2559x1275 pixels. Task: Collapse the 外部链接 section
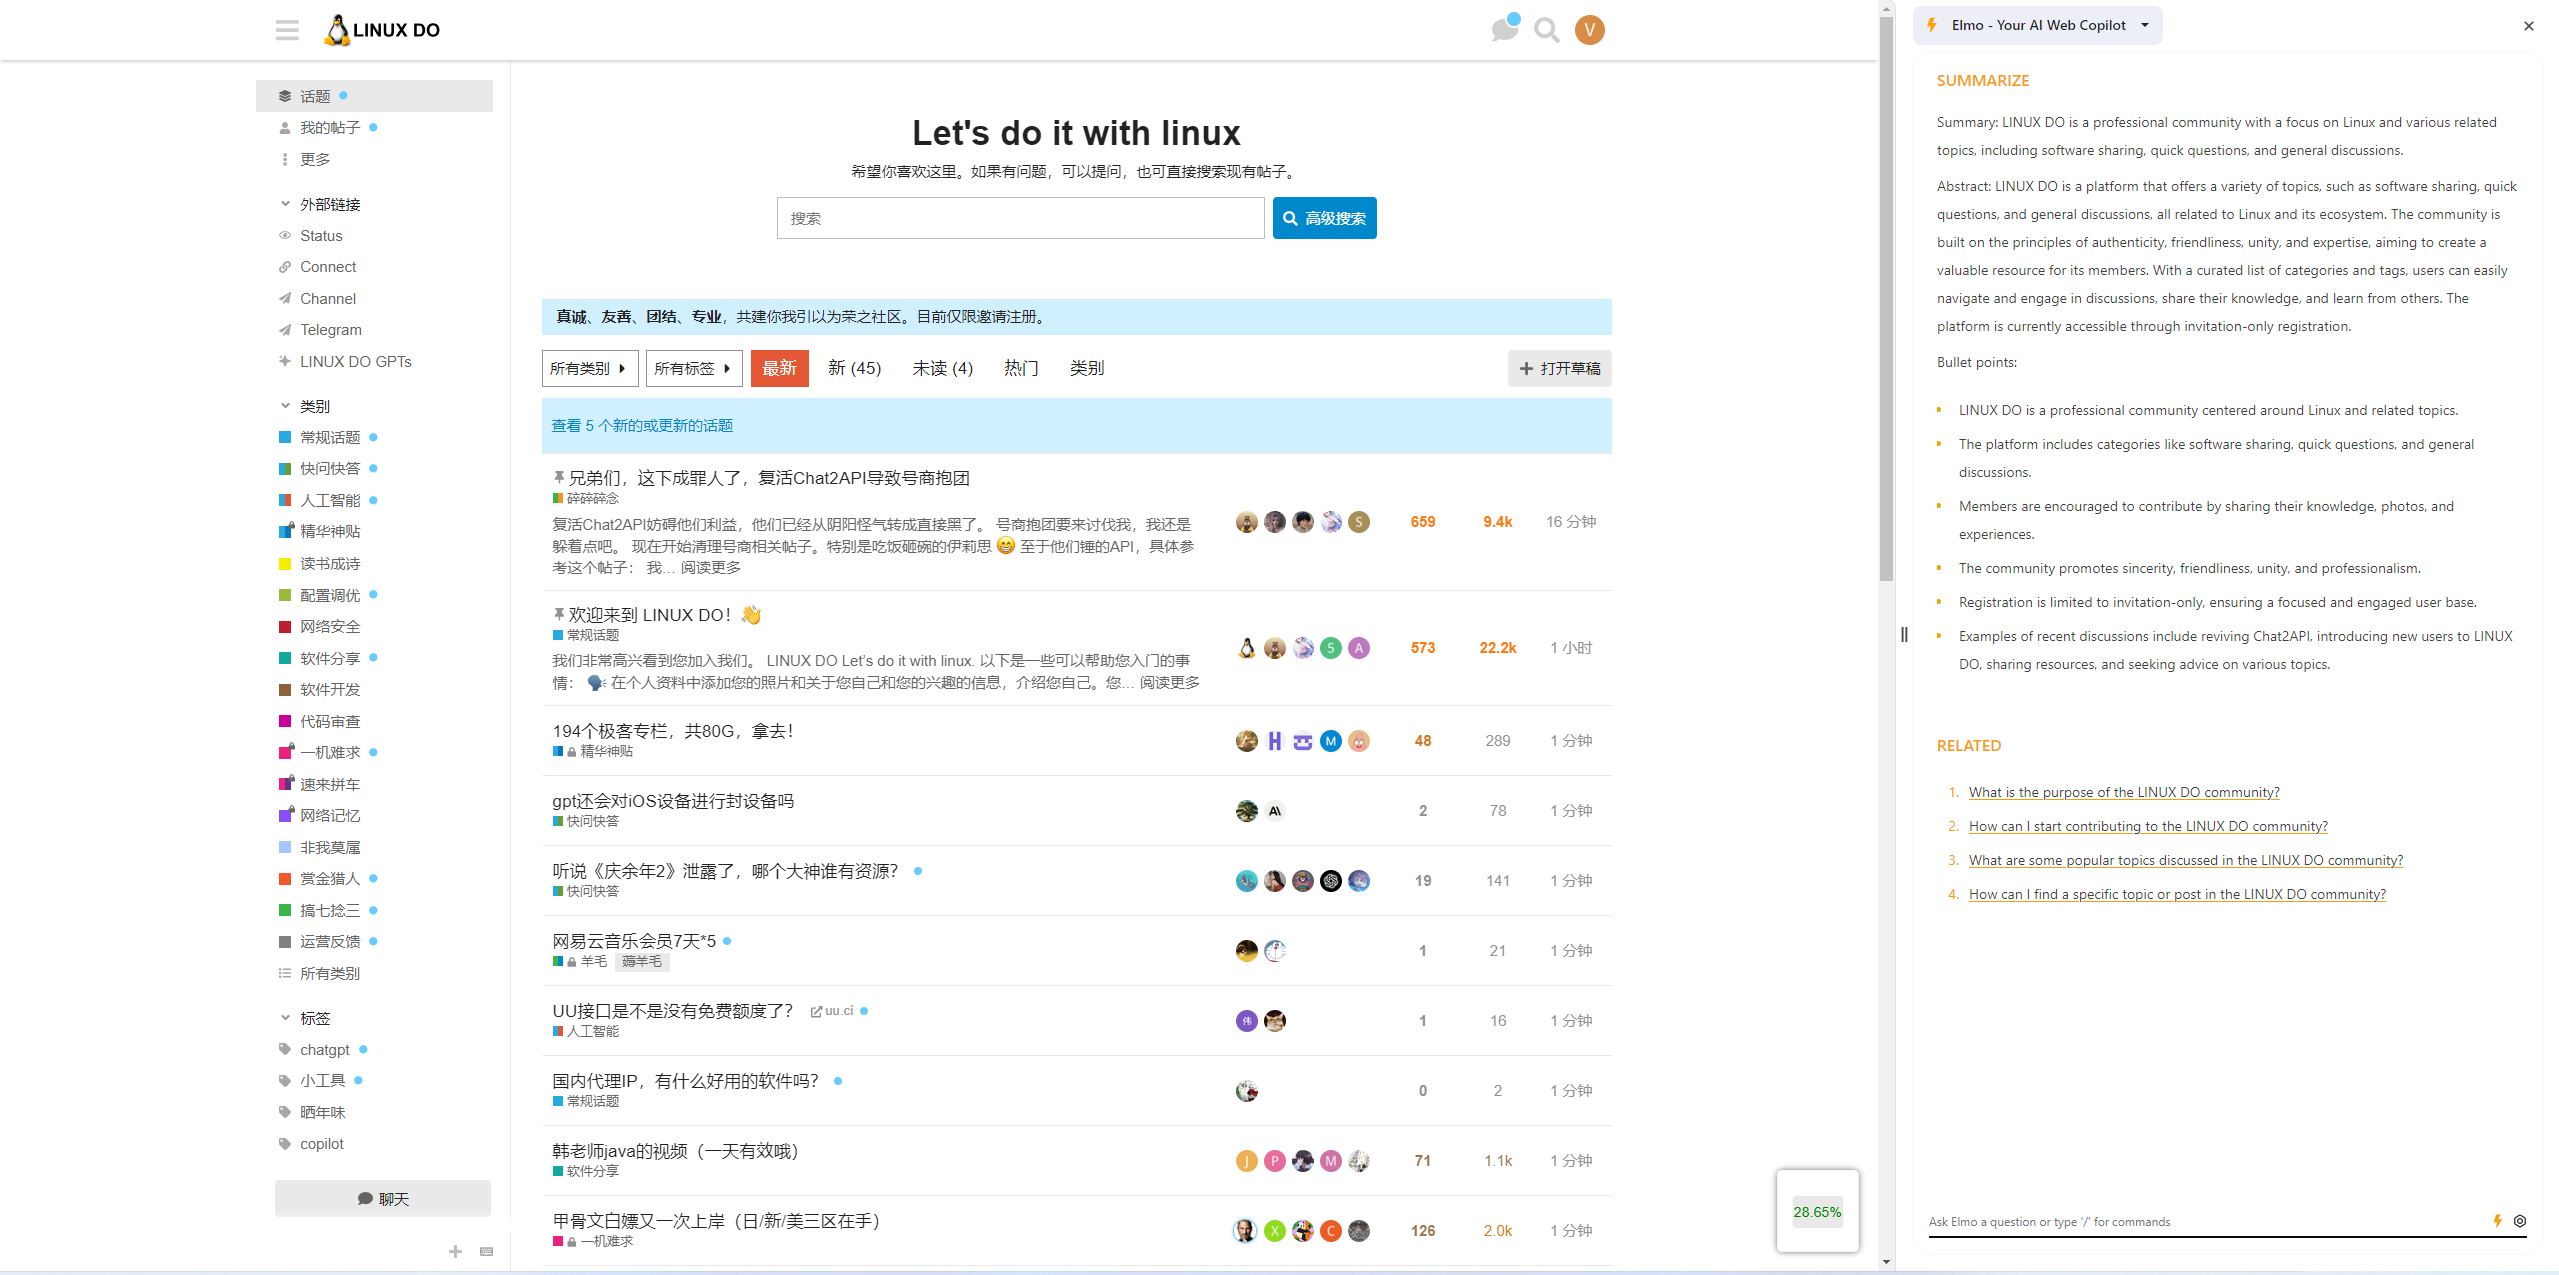coord(320,205)
